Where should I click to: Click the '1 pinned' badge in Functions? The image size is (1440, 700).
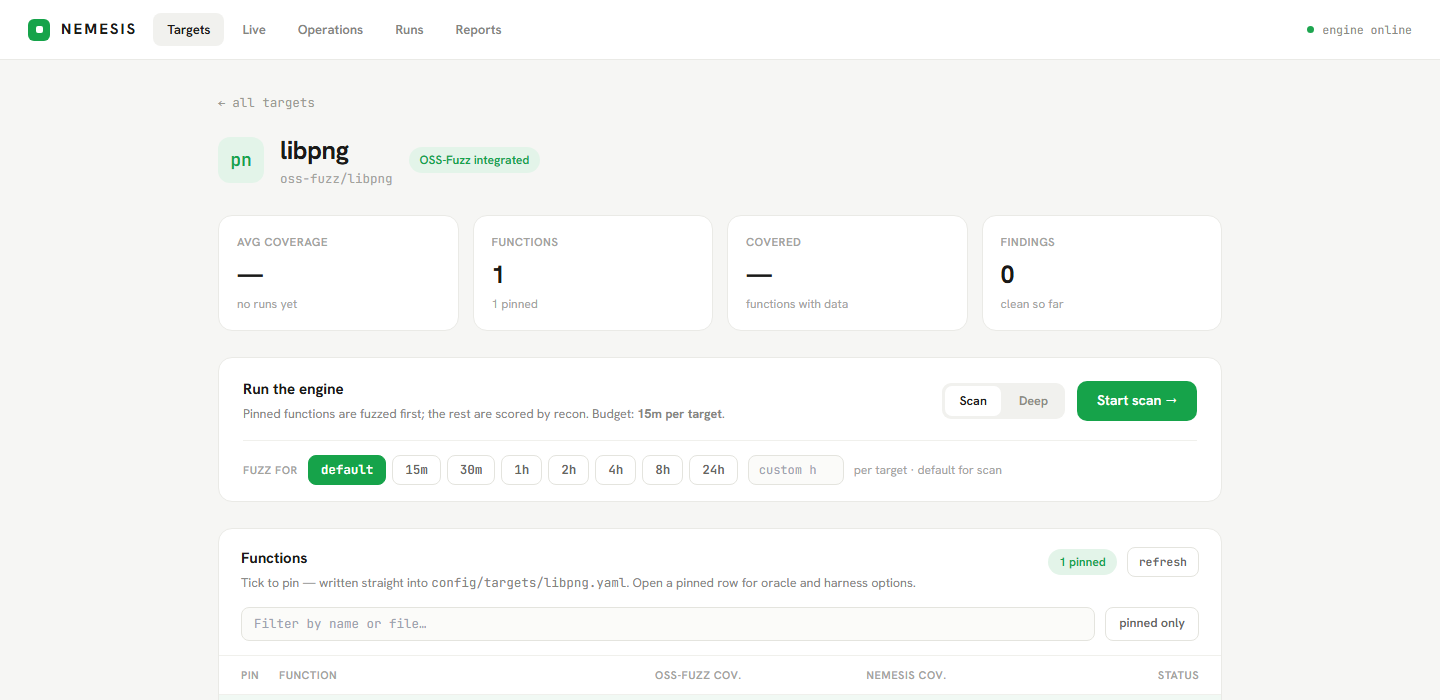click(1082, 562)
